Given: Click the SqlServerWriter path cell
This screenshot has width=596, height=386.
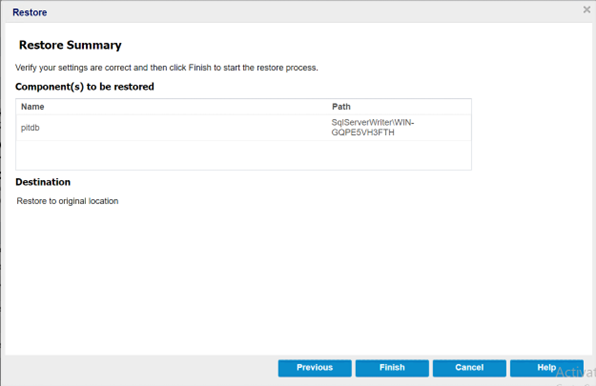Looking at the screenshot, I should pyautogui.click(x=372, y=128).
